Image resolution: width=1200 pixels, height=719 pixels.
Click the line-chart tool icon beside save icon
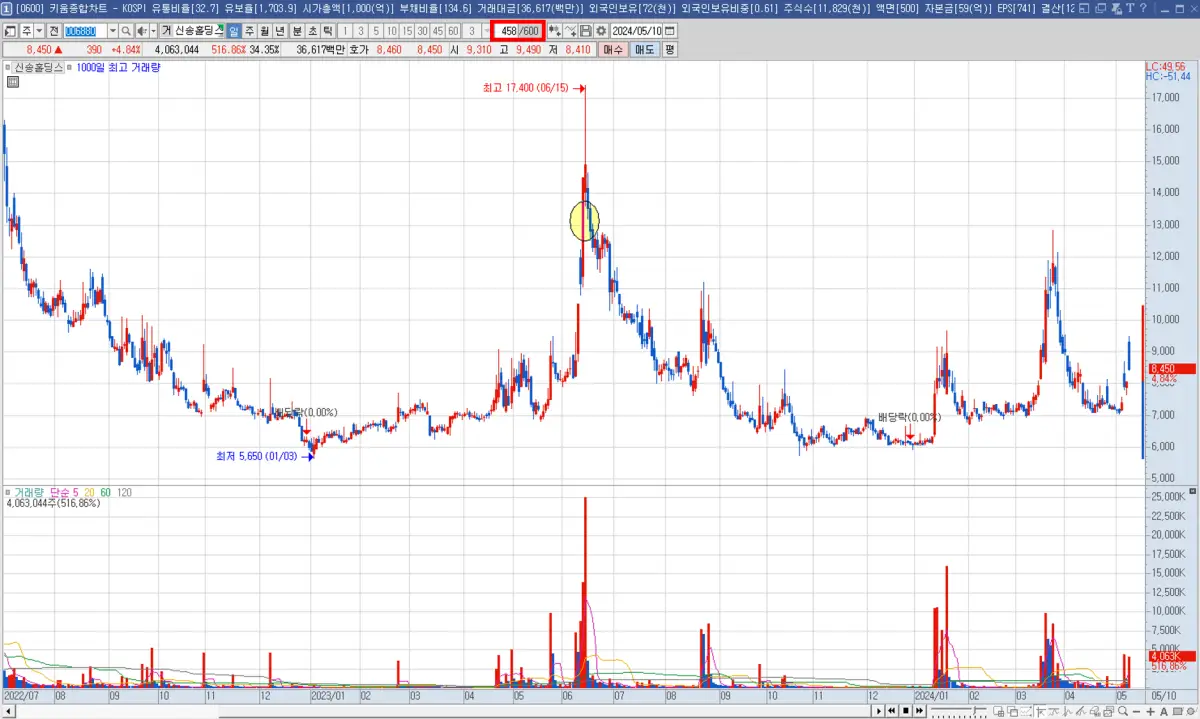[570, 31]
